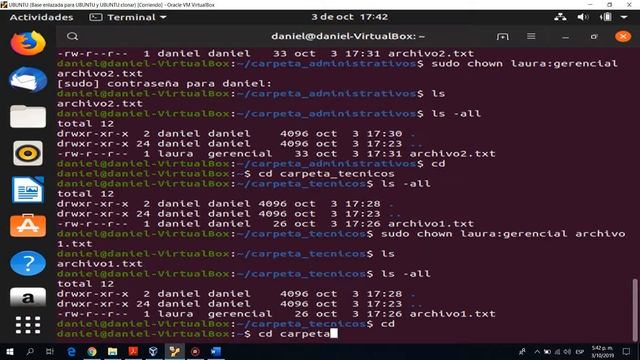Click the Windows taskbar search icon
The height and width of the screenshot is (360, 640).
click(30, 351)
